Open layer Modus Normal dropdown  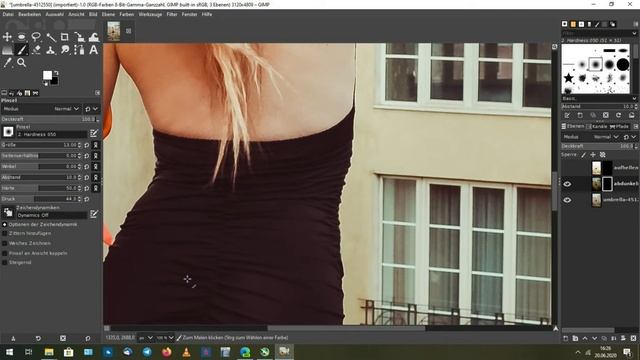click(x=591, y=137)
